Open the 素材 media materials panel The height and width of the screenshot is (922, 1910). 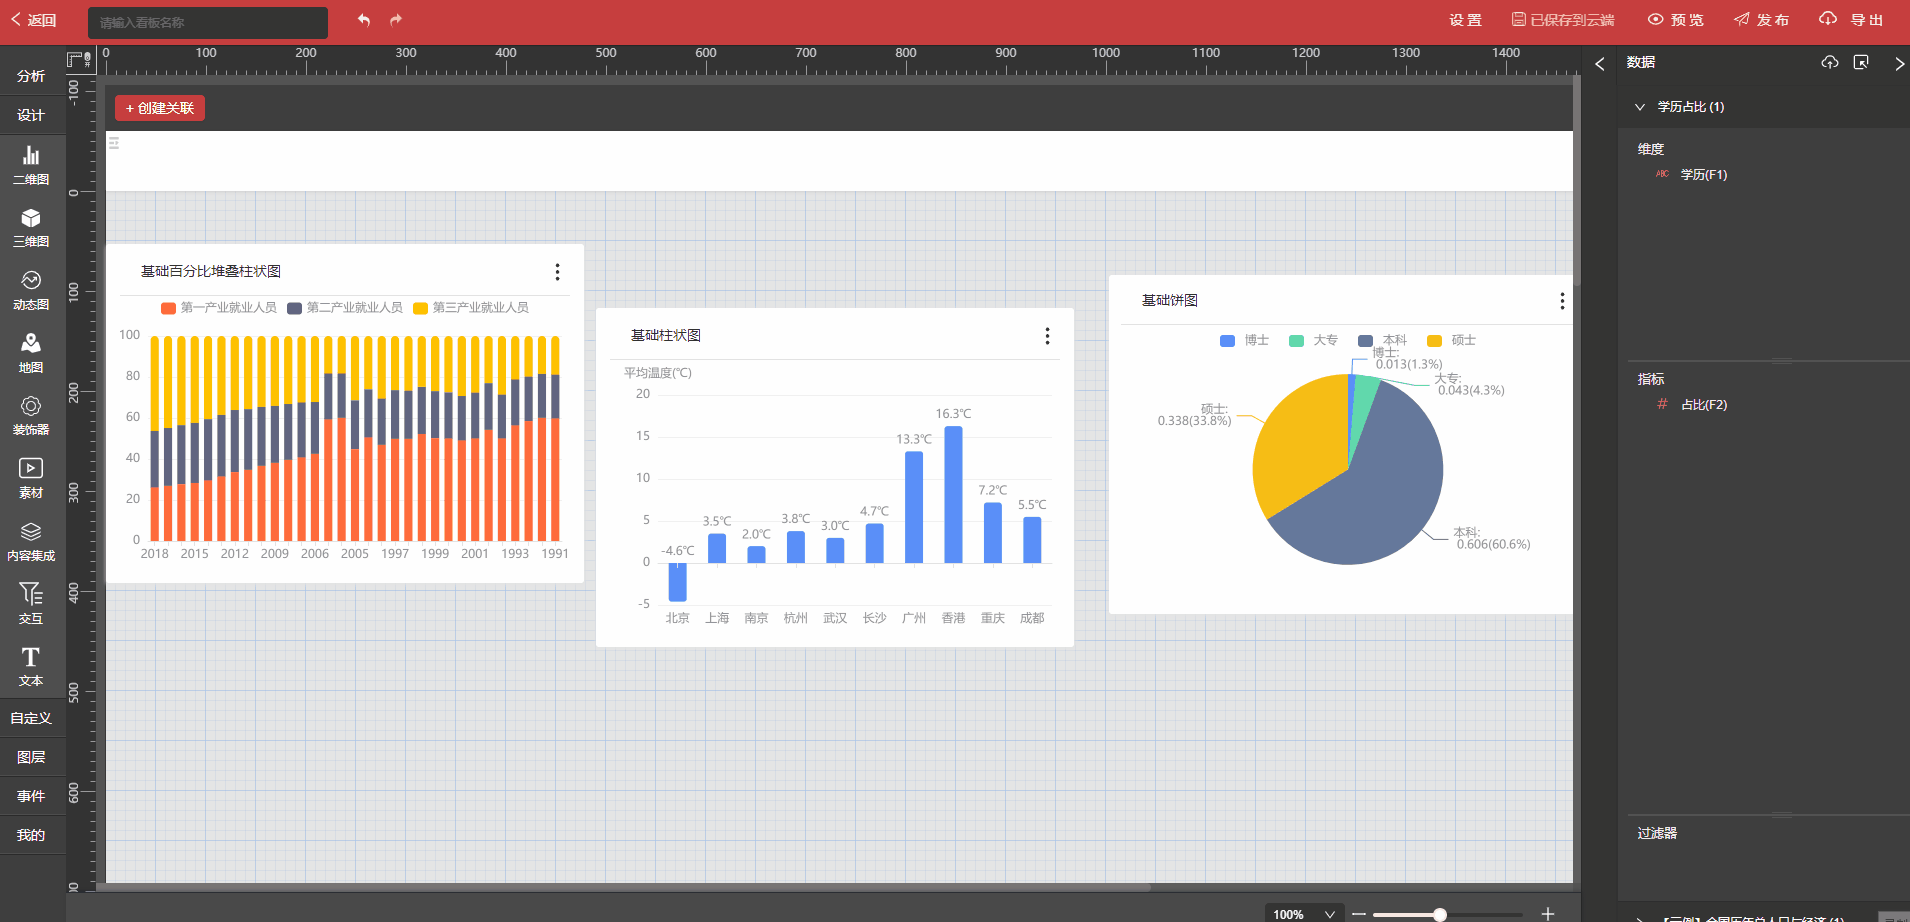tap(31, 477)
